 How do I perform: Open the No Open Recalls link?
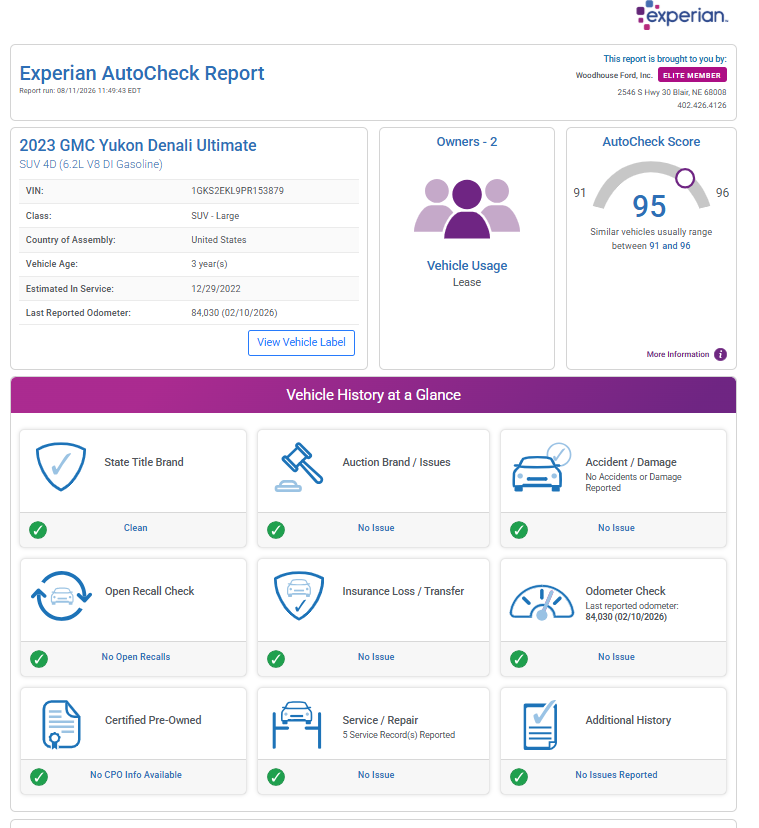[x=136, y=657]
